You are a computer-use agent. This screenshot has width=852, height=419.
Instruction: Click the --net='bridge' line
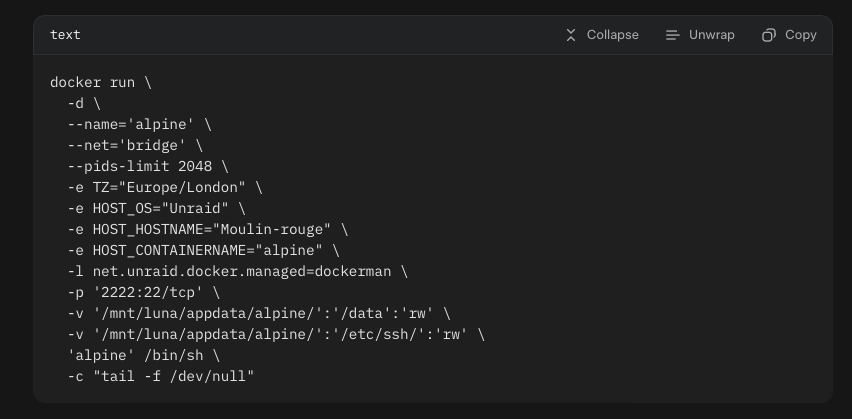(135, 146)
